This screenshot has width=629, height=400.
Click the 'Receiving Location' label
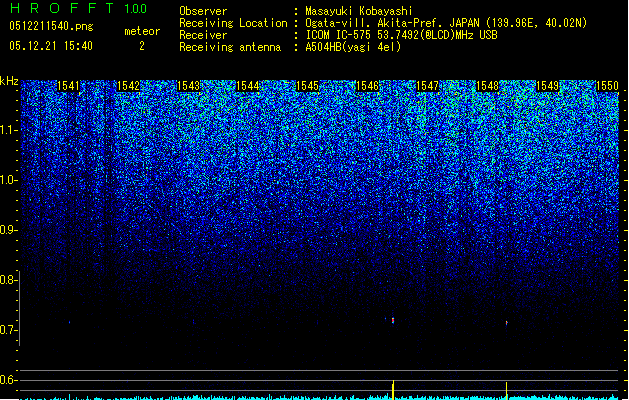point(233,23)
